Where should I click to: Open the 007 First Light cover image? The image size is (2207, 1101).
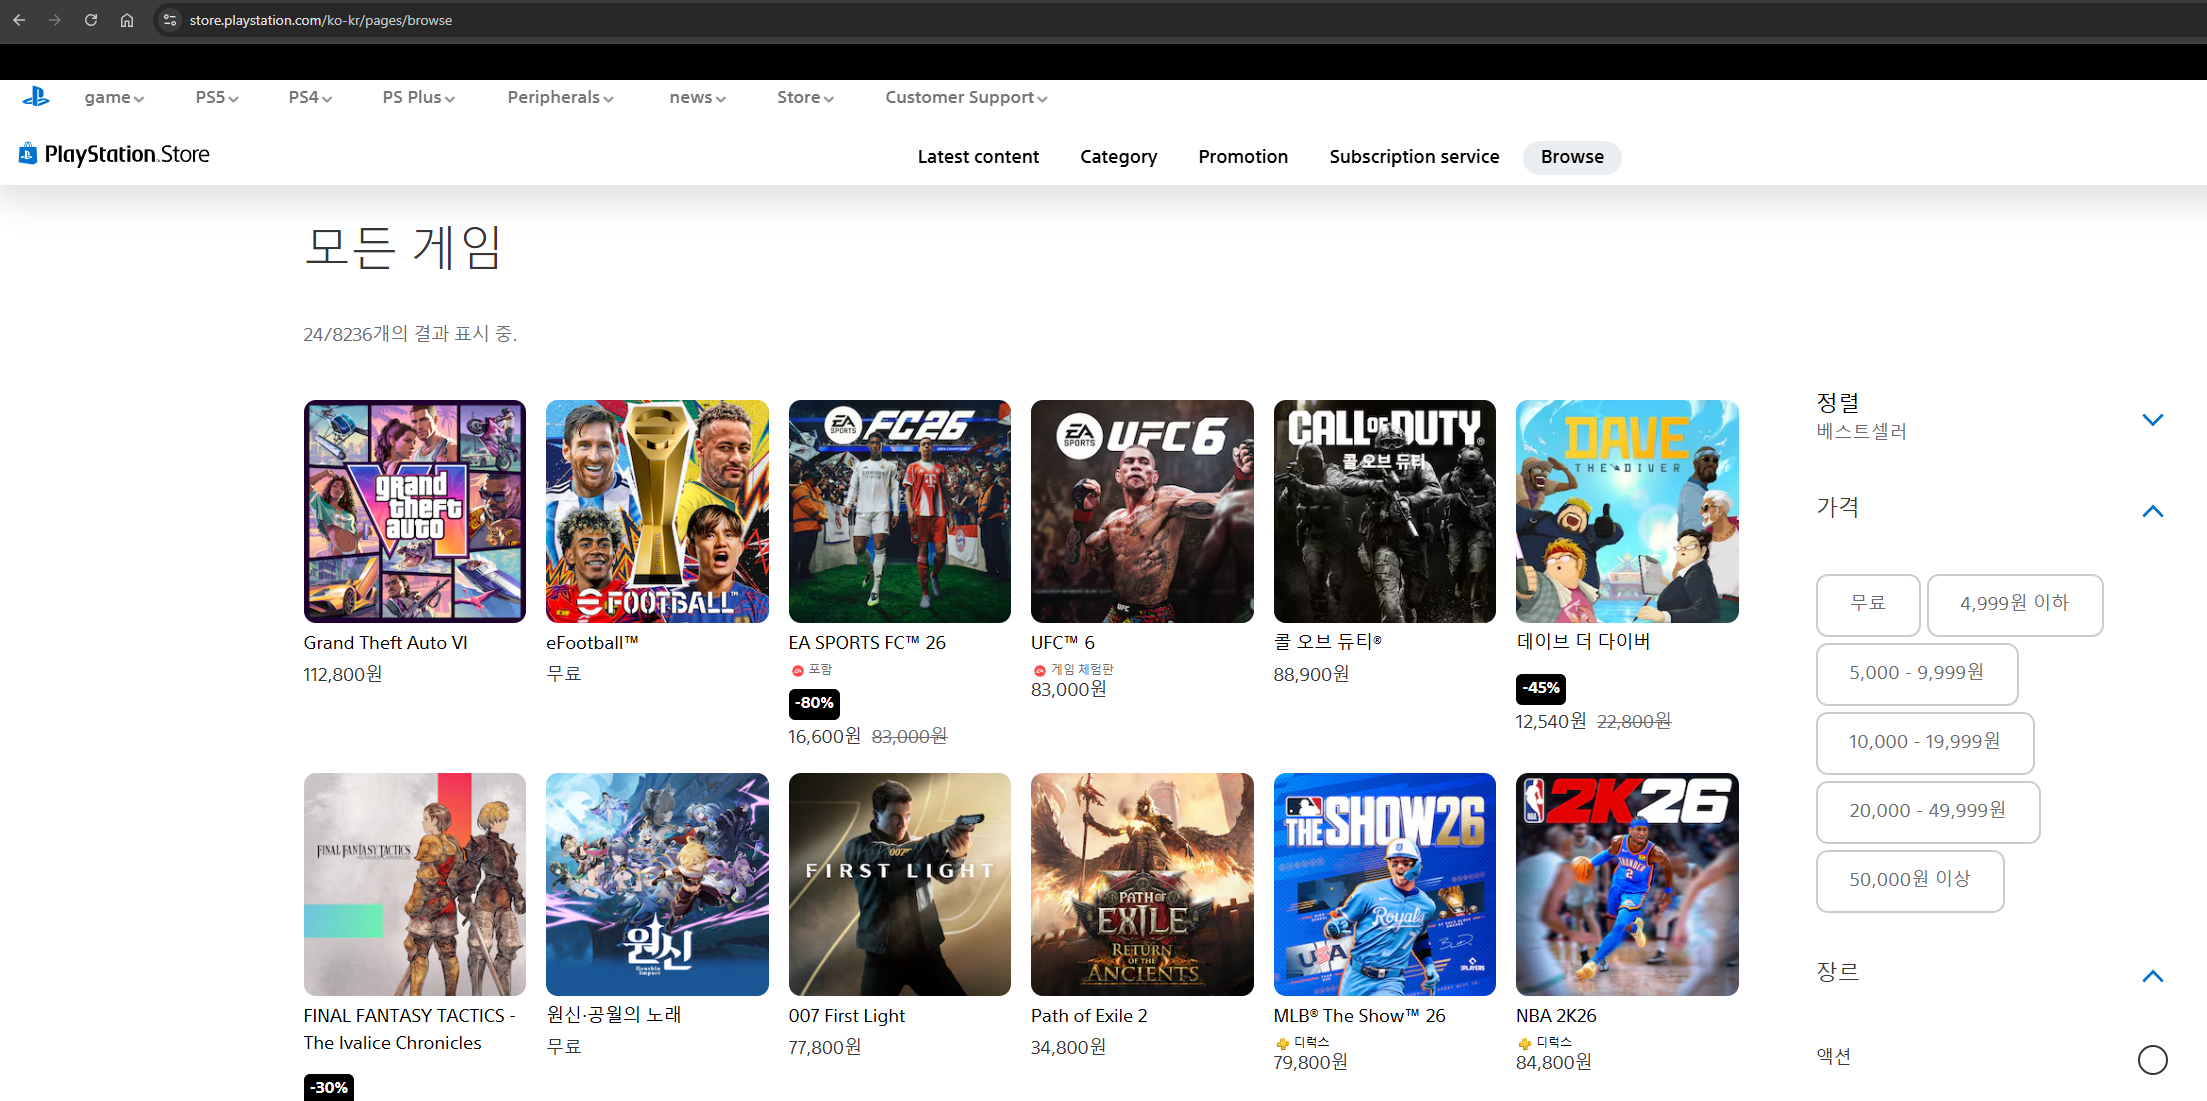(x=900, y=884)
